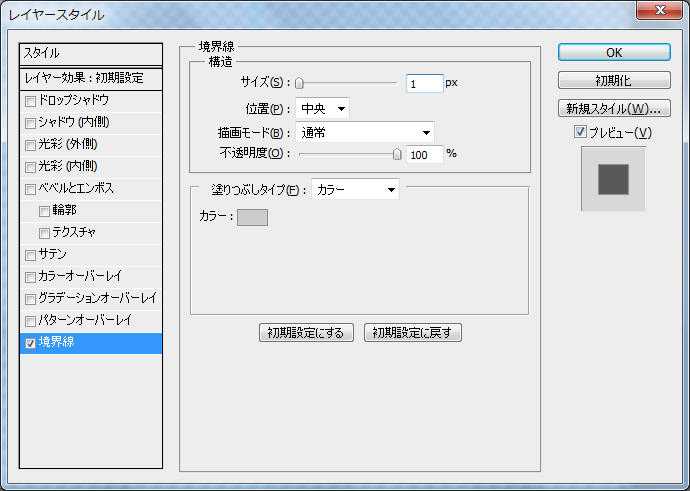Enable the ベベルとエンボス checkbox
Viewport: 690px width, 491px height.
click(30, 190)
